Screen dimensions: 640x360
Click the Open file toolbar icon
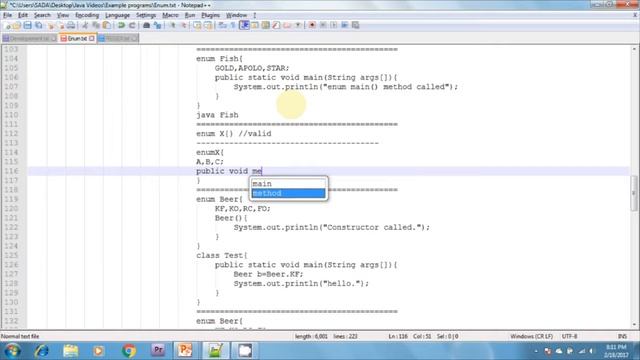click(17, 25)
